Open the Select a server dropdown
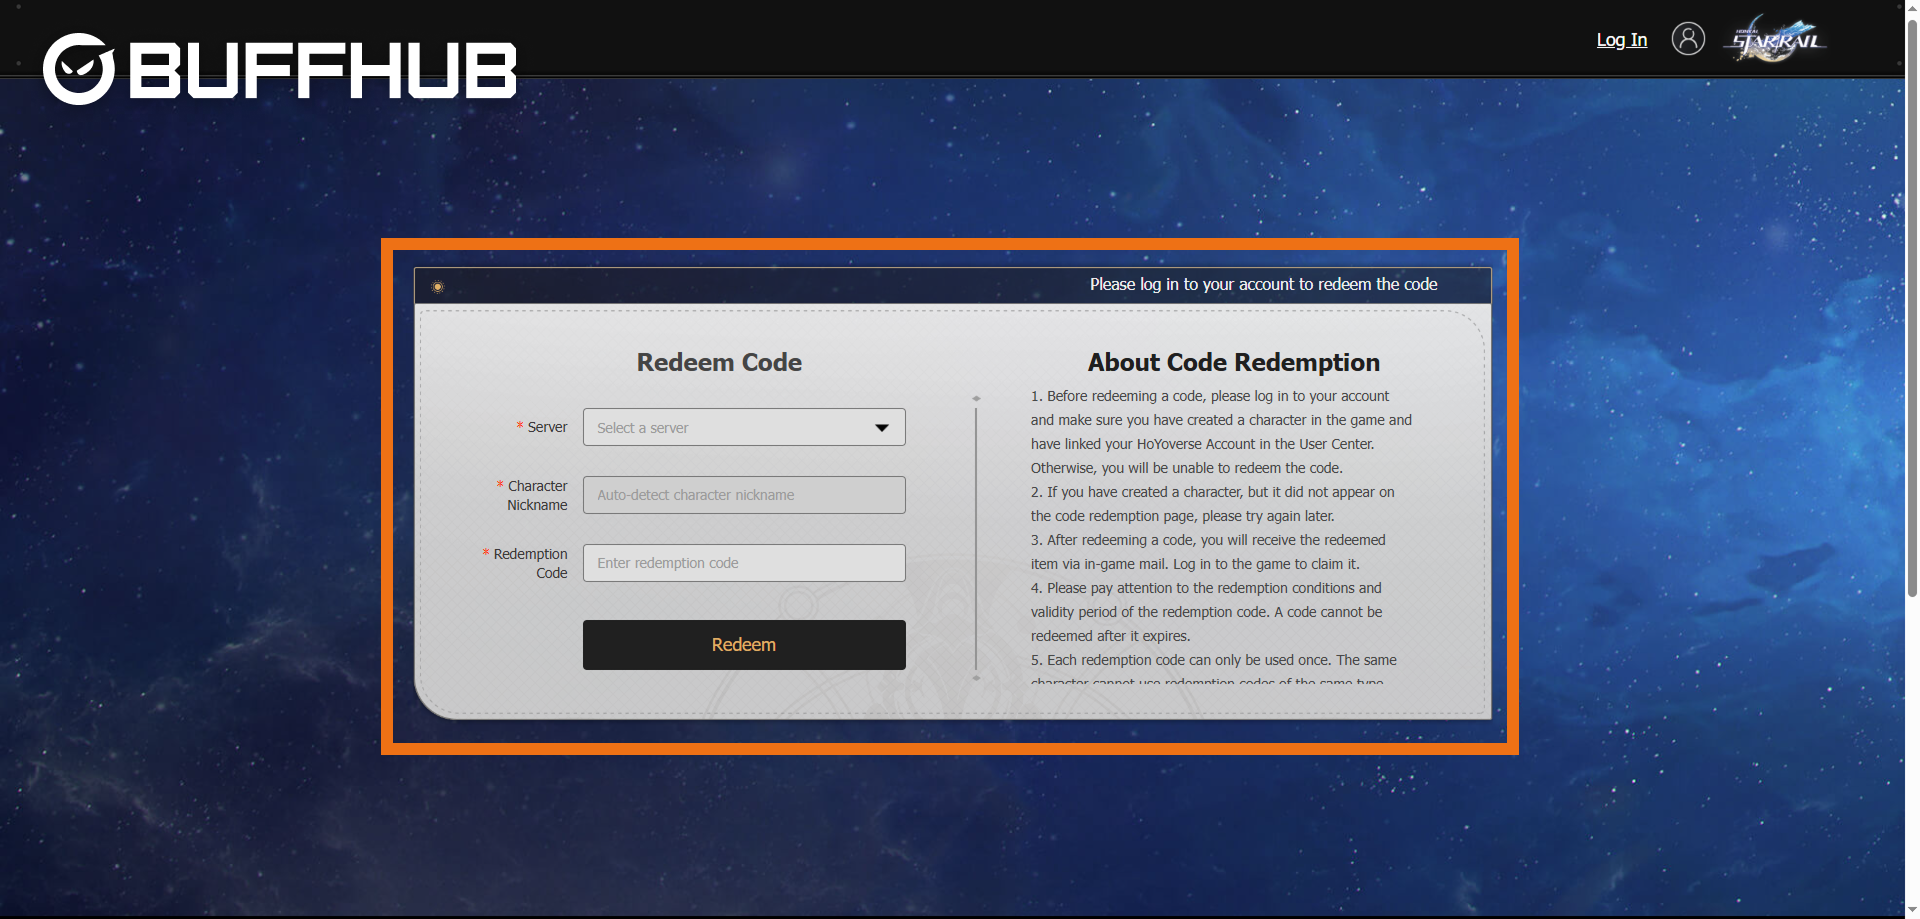 730,427
